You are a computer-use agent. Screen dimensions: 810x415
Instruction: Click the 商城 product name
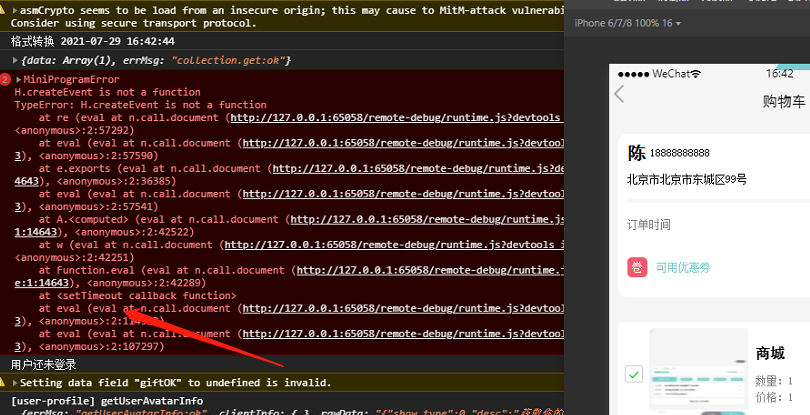pyautogui.click(x=770, y=353)
